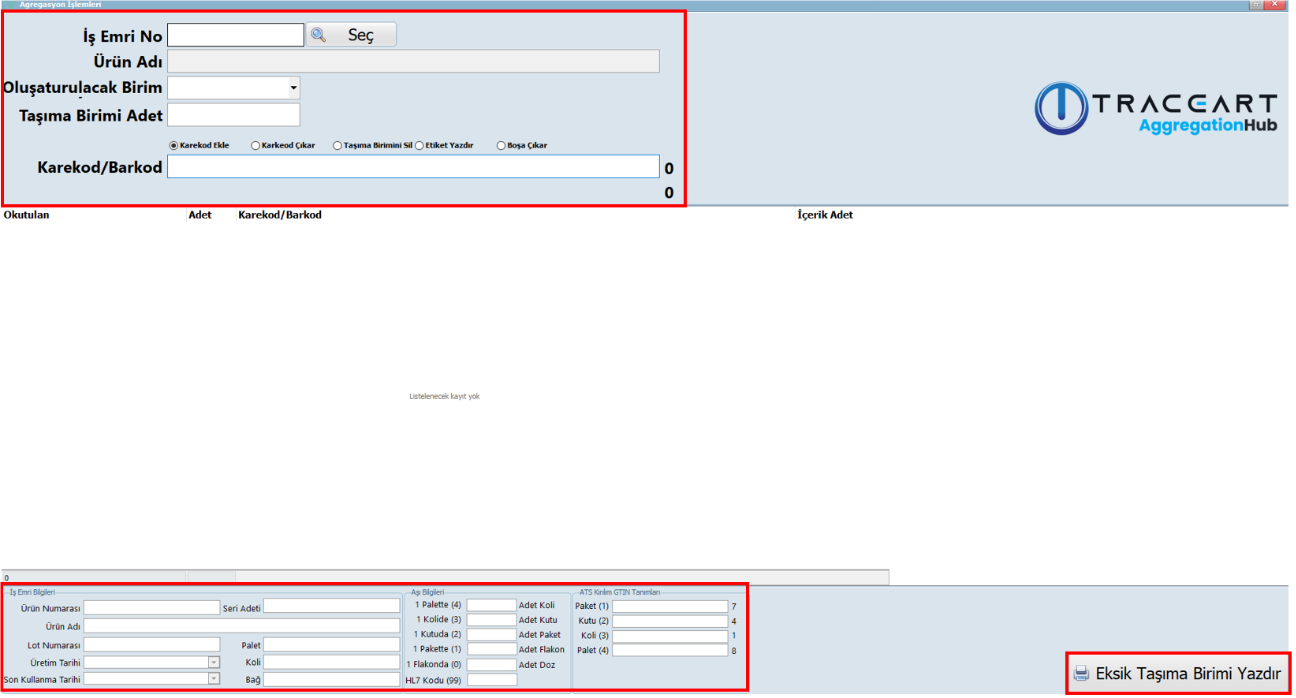Click the printer icon beside Eksik Taşıma Birimi Yazdır
1296x698 pixels.
pyautogui.click(x=1081, y=673)
